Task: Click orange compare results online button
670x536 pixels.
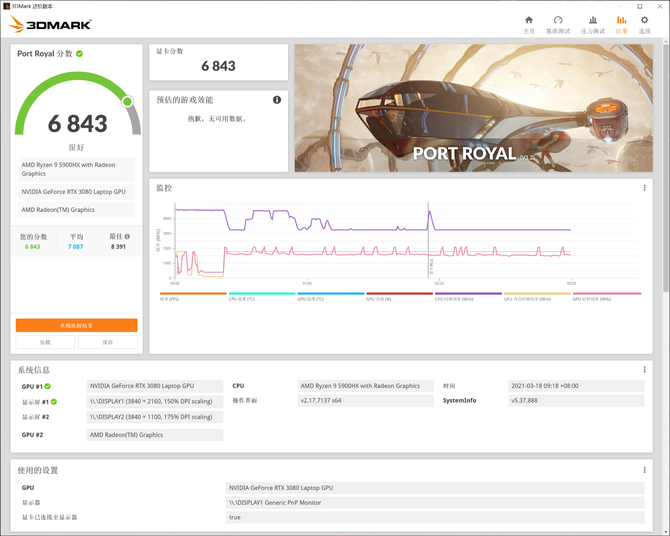Action: (x=76, y=325)
